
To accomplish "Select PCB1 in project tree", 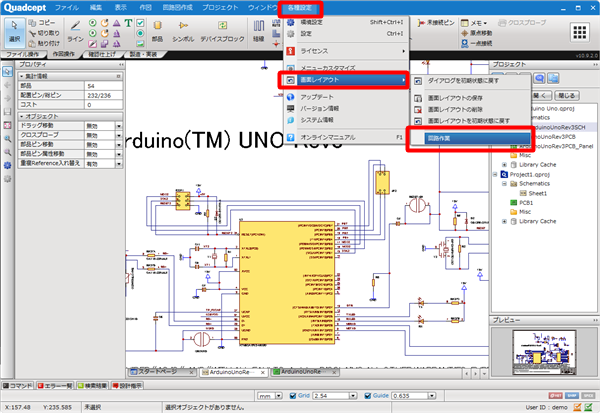I will (x=526, y=202).
